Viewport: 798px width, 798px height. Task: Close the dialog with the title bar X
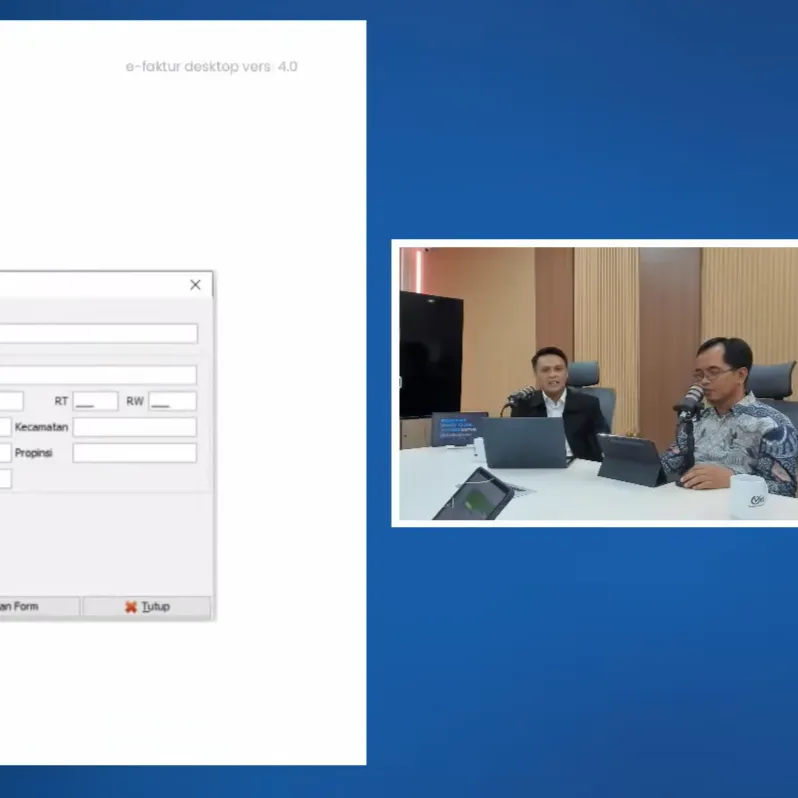point(195,285)
